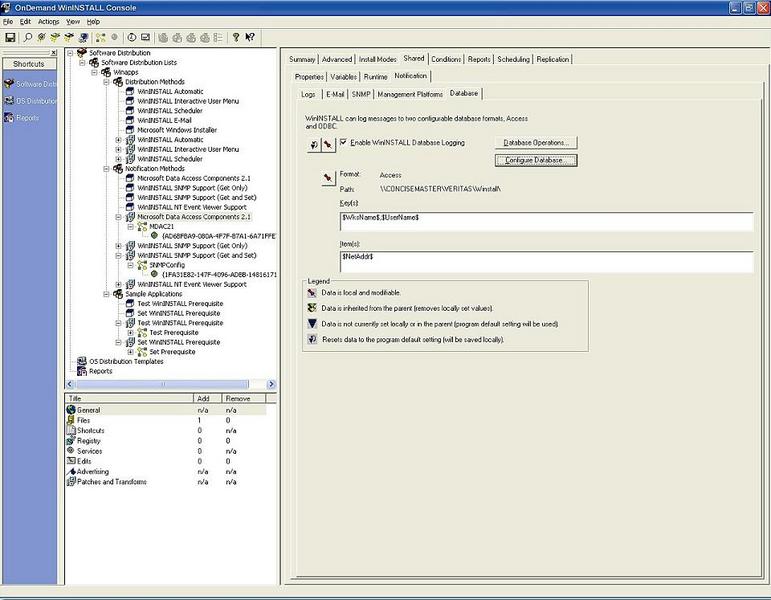Collapse the Software Distribution Lists node
Screen dimensions: 771x600
click(x=82, y=62)
